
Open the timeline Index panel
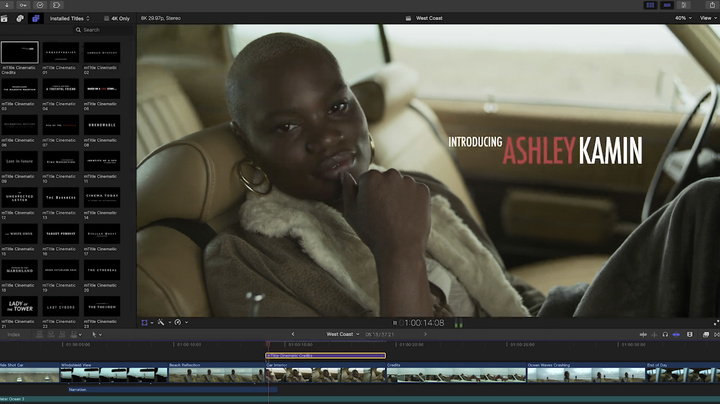click(x=14, y=335)
